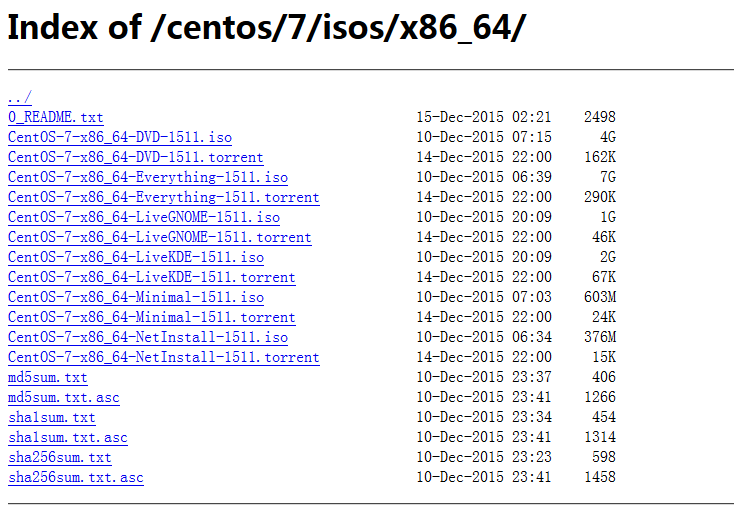Open the sha1sum.txt.asc signature link

[68, 438]
